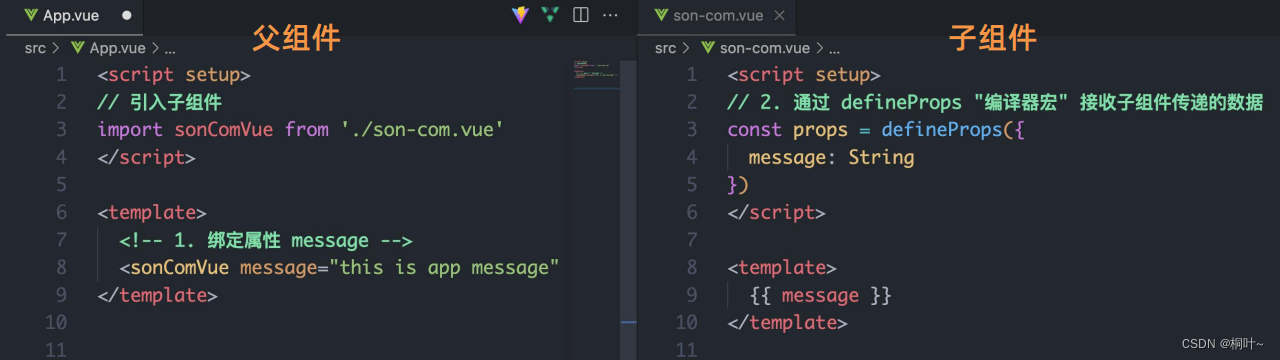Image resolution: width=1280 pixels, height=360 pixels.
Task: Click the Vue icon in App.vue breadcrumb
Action: click(77, 47)
